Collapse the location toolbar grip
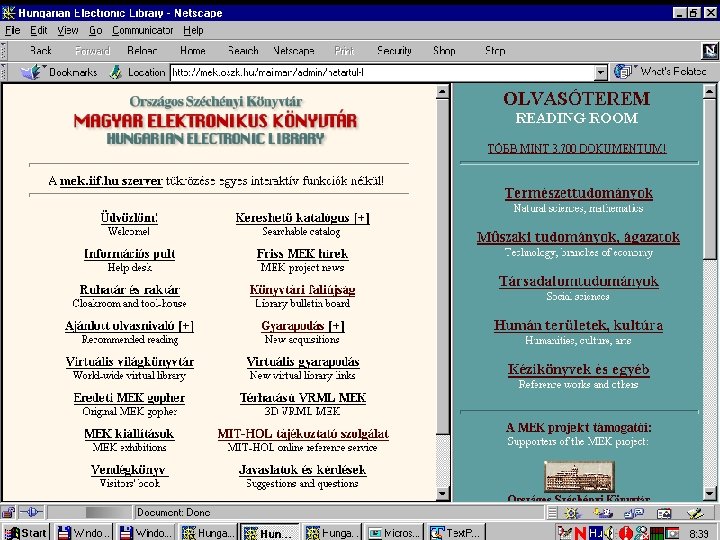The height and width of the screenshot is (540, 720). pyautogui.click(x=4, y=72)
